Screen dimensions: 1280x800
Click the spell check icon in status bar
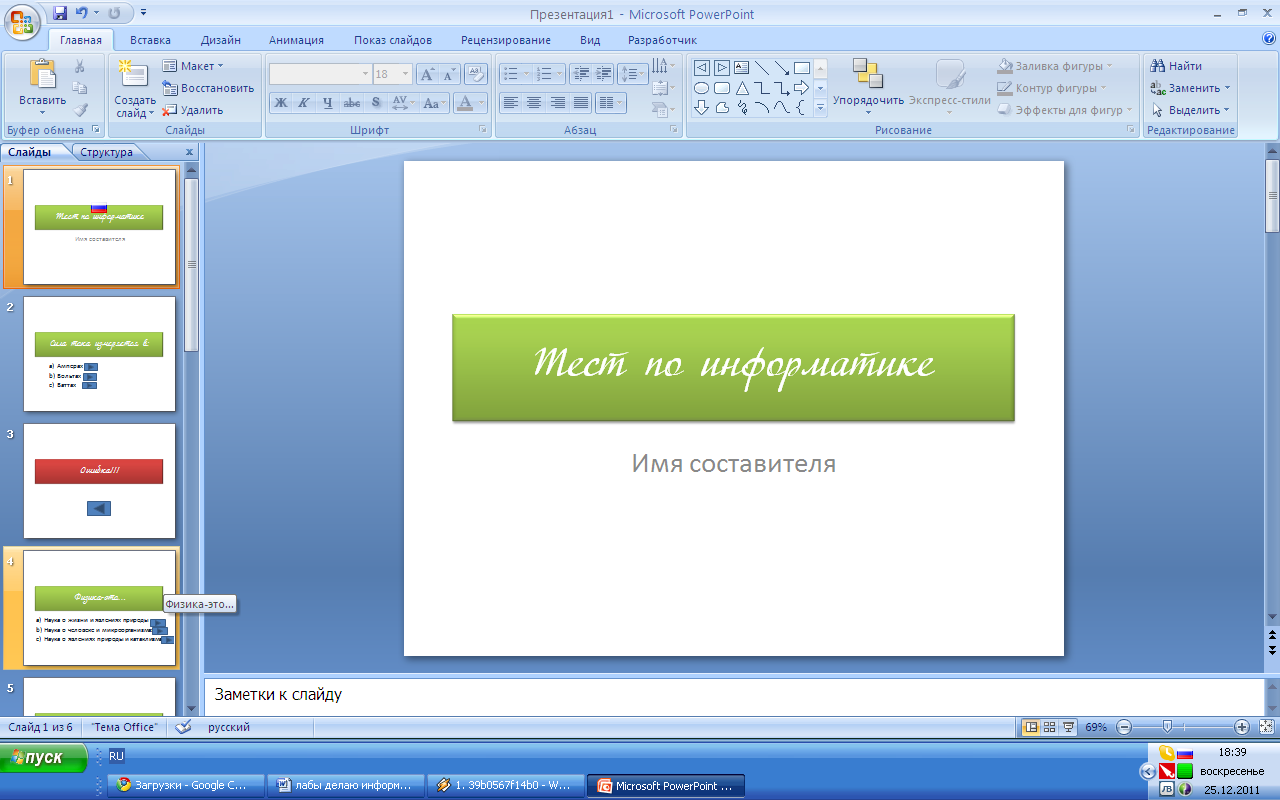[x=183, y=727]
